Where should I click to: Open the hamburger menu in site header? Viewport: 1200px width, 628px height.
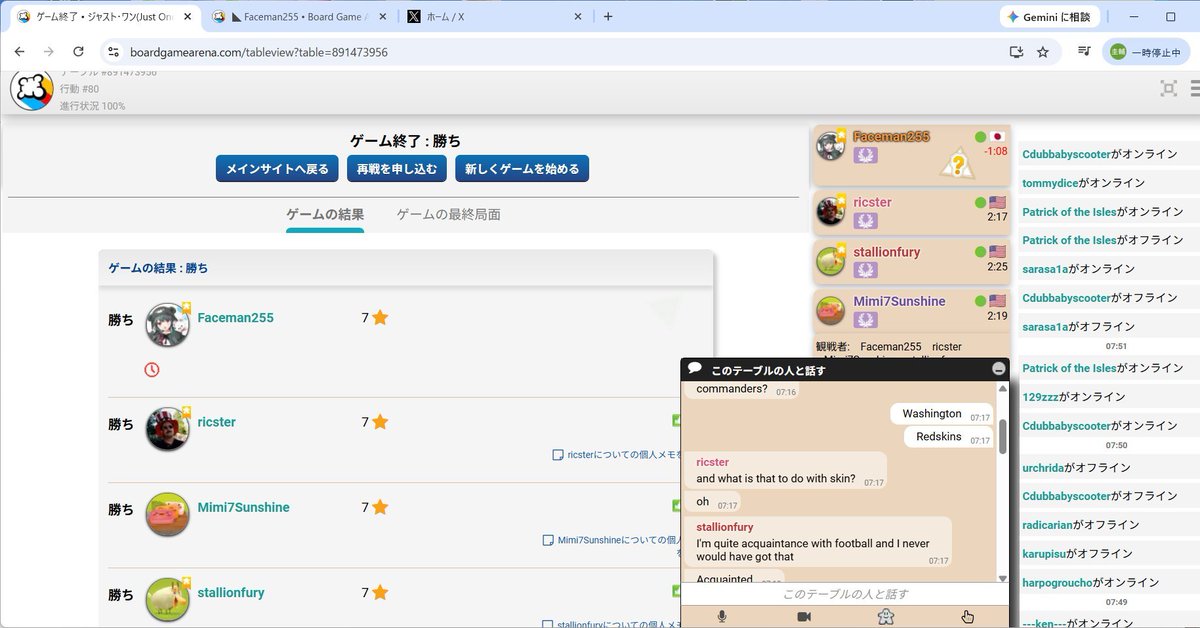tap(1195, 89)
